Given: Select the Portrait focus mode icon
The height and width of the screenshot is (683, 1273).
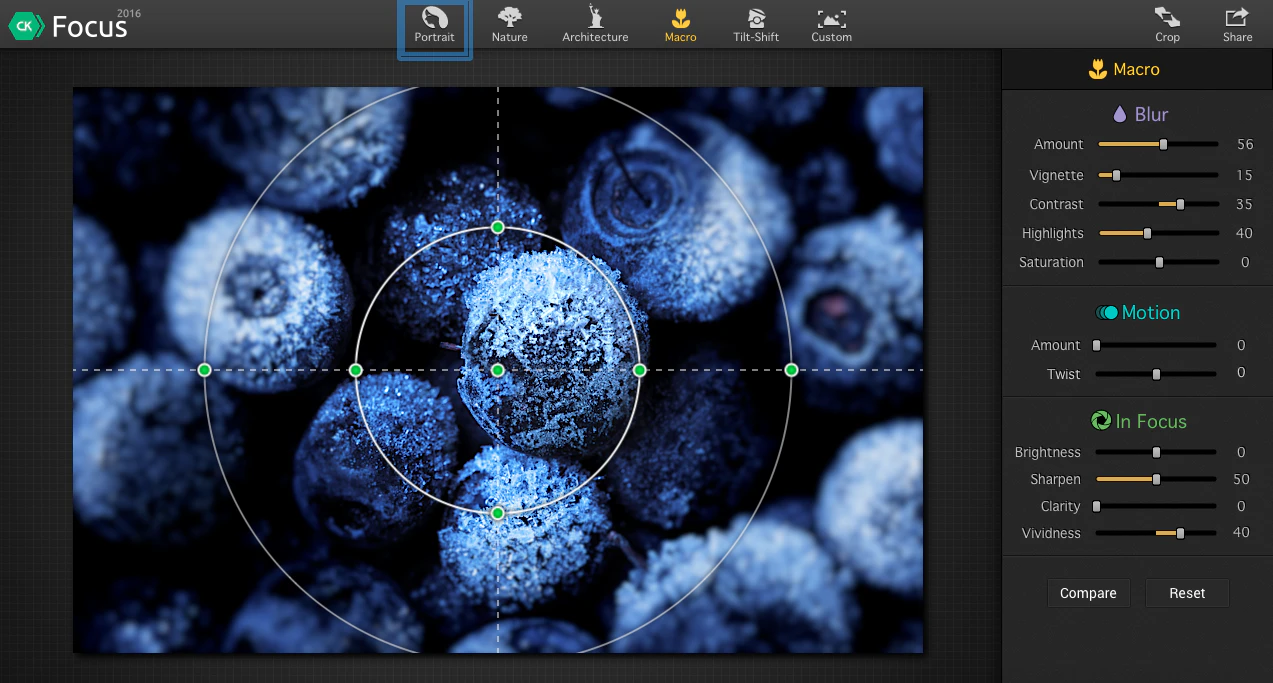Looking at the screenshot, I should coord(434,17).
